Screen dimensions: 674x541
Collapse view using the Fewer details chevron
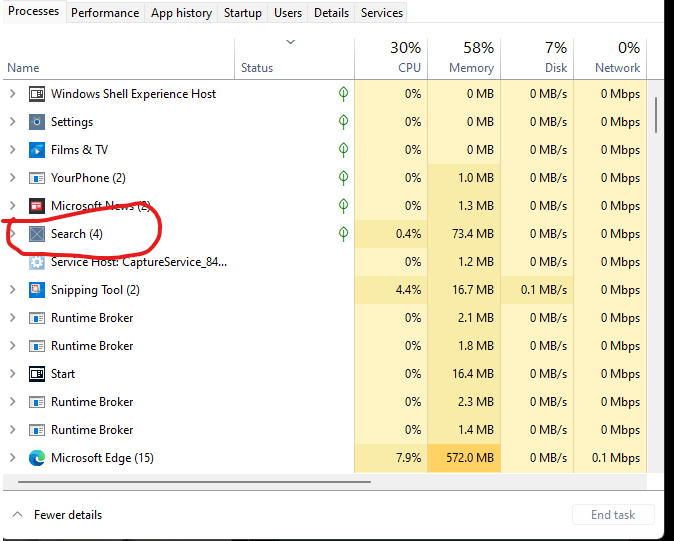click(x=18, y=514)
